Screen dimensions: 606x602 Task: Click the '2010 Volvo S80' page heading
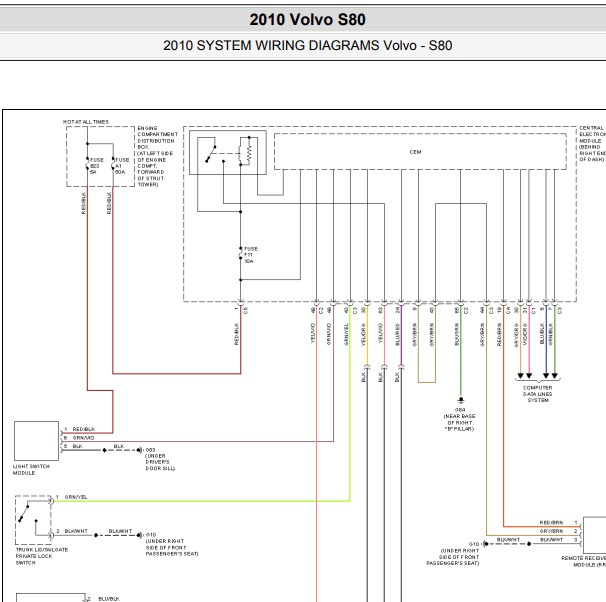tap(307, 20)
